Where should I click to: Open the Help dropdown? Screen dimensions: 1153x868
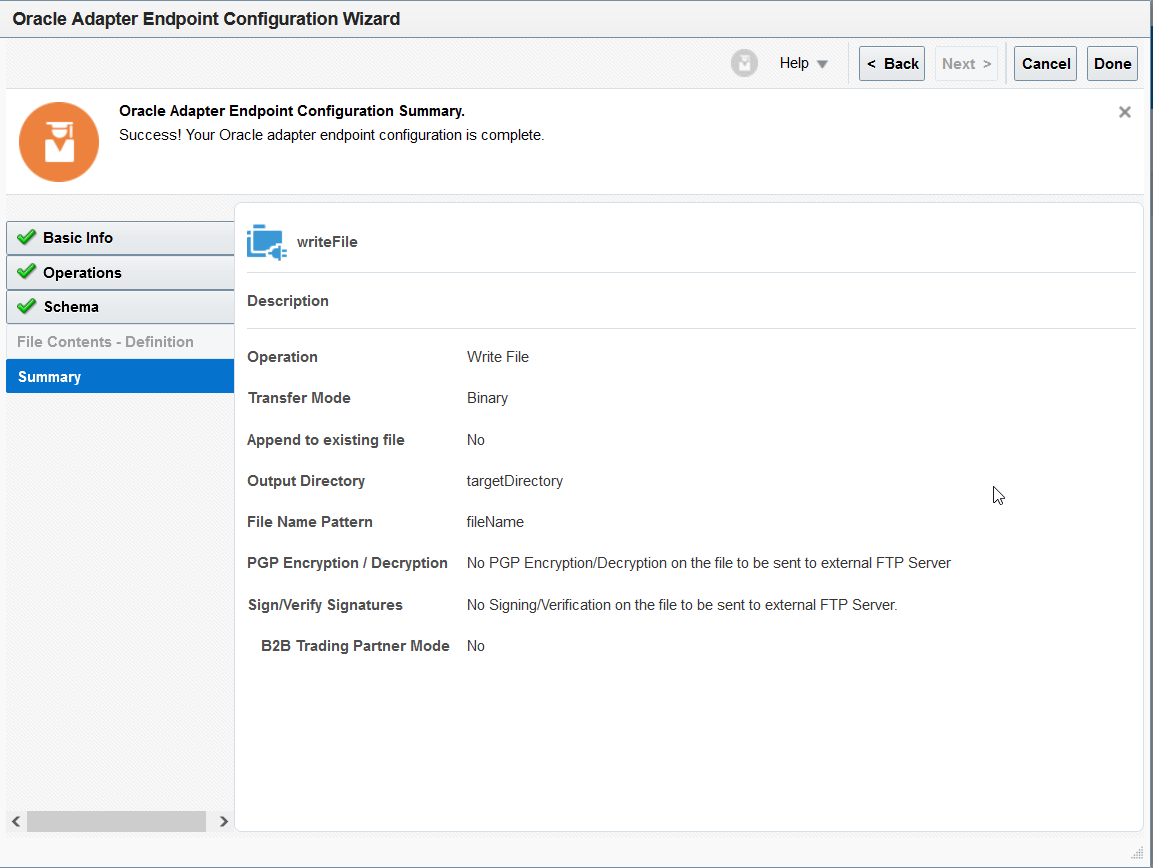pyautogui.click(x=803, y=63)
